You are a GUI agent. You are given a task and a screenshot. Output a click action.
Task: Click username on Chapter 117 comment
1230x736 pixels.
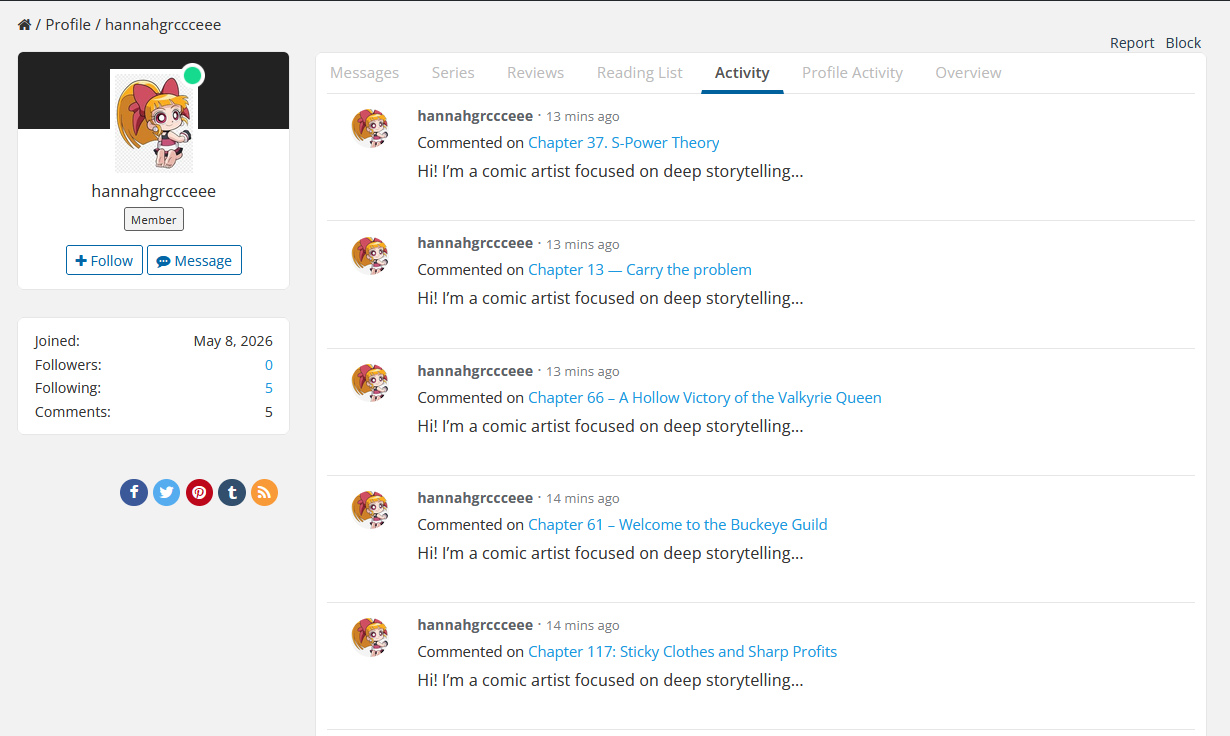coord(475,624)
